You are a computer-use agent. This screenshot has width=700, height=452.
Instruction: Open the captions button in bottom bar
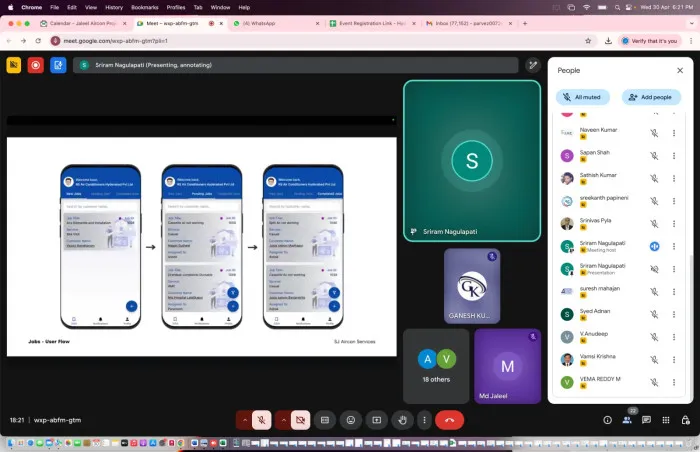324,420
